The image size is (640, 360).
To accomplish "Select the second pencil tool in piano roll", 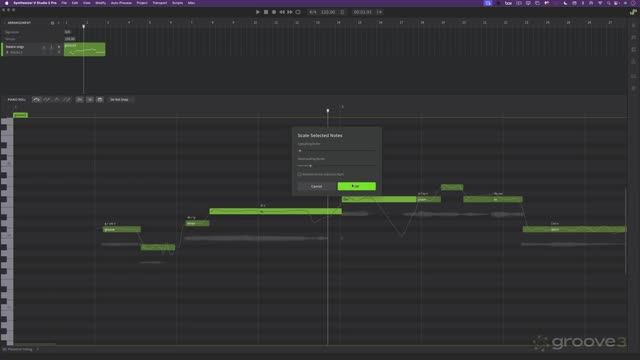I will point(47,100).
